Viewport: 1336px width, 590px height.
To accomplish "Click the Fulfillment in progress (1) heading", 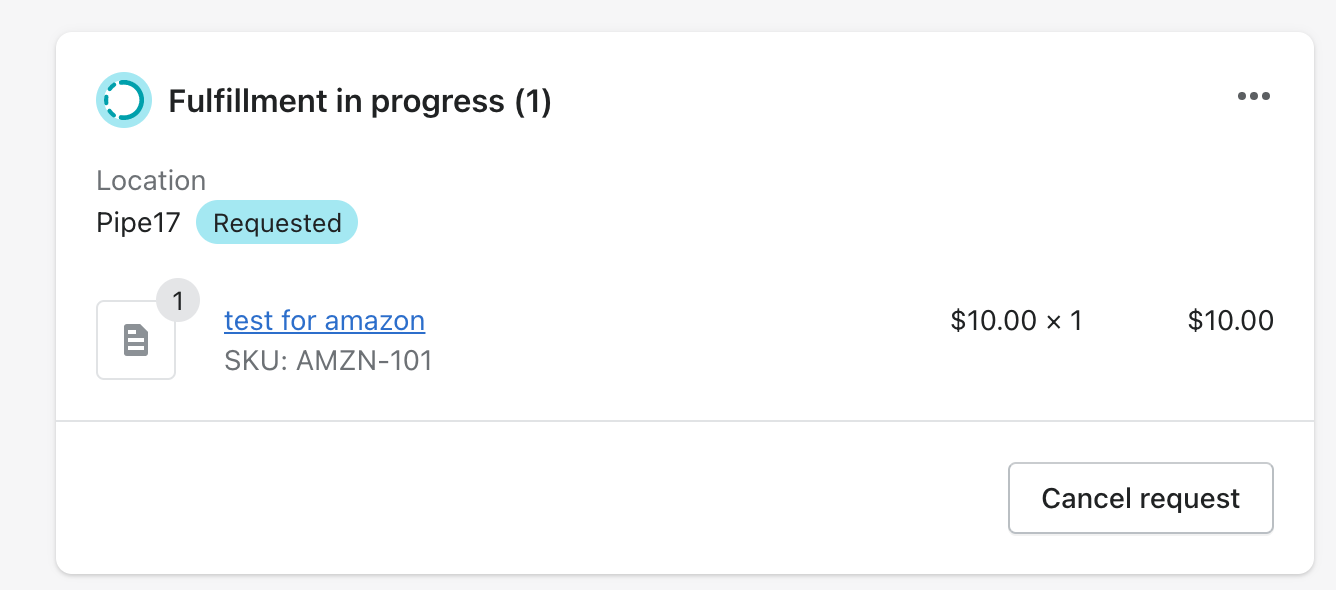I will click(360, 101).
